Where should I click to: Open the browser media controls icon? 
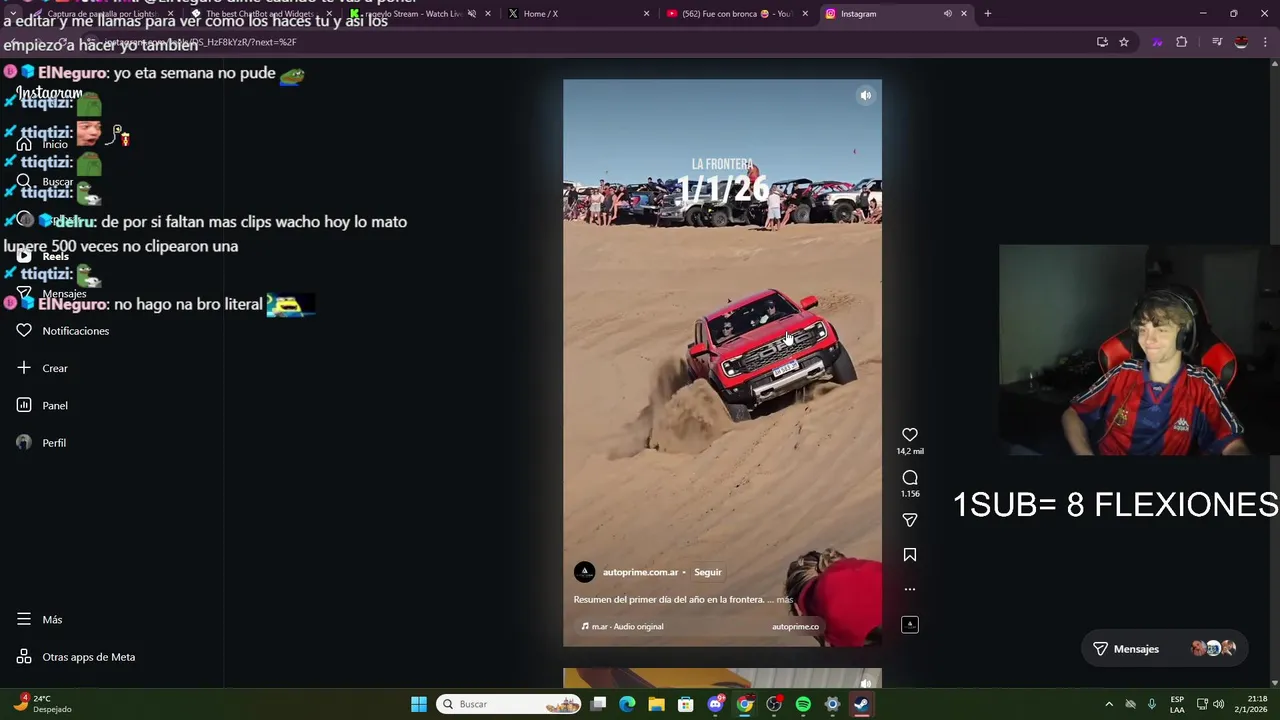pos(1217,42)
